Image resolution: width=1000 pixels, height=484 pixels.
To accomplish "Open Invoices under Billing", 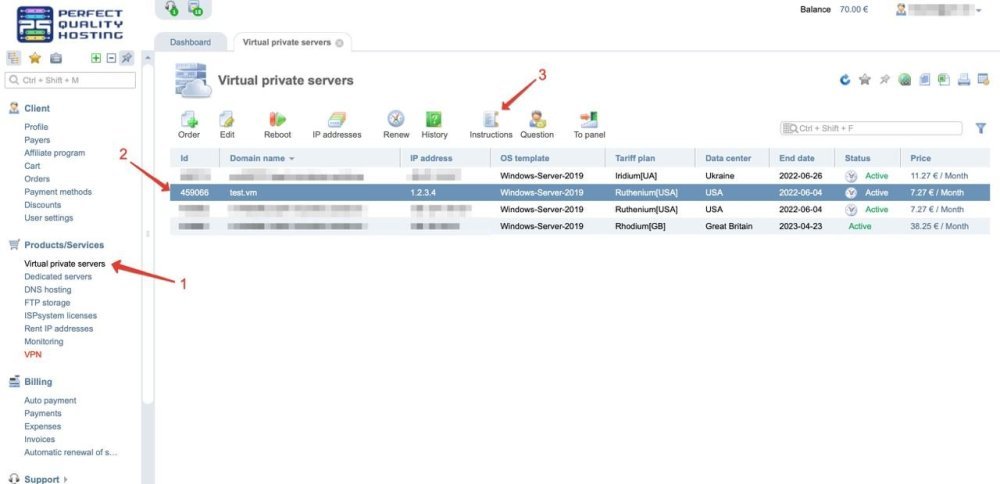I will [40, 439].
